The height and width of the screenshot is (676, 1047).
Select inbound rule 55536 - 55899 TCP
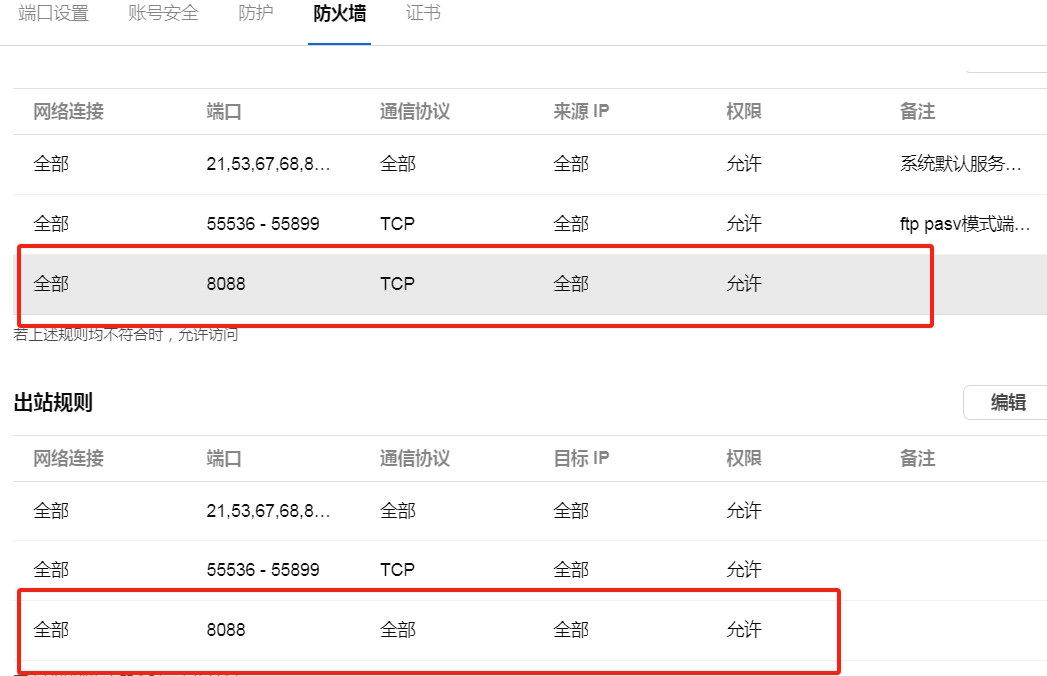coord(530,224)
